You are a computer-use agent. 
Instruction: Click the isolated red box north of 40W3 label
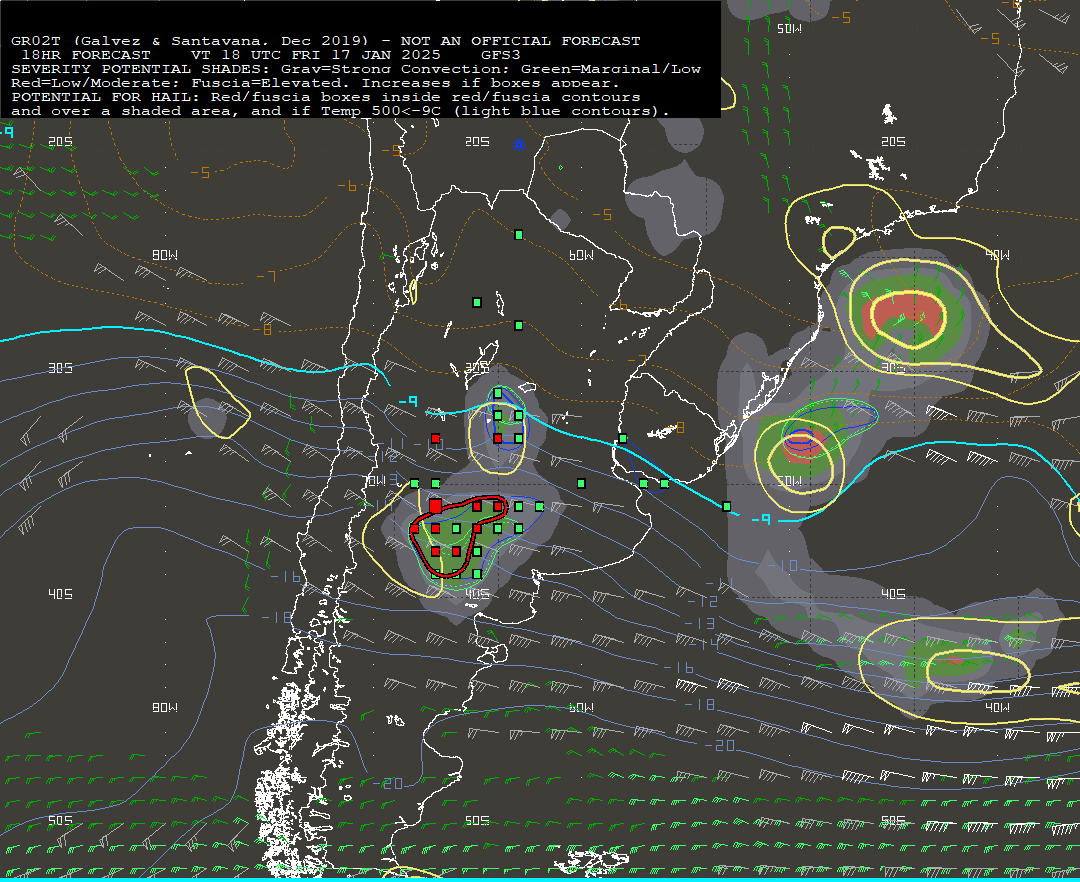pos(435,439)
